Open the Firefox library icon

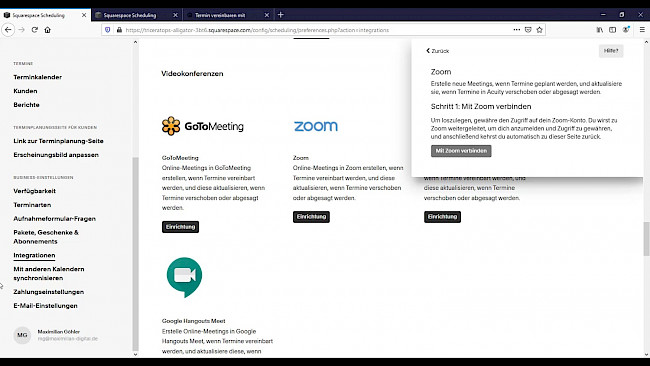pos(600,30)
